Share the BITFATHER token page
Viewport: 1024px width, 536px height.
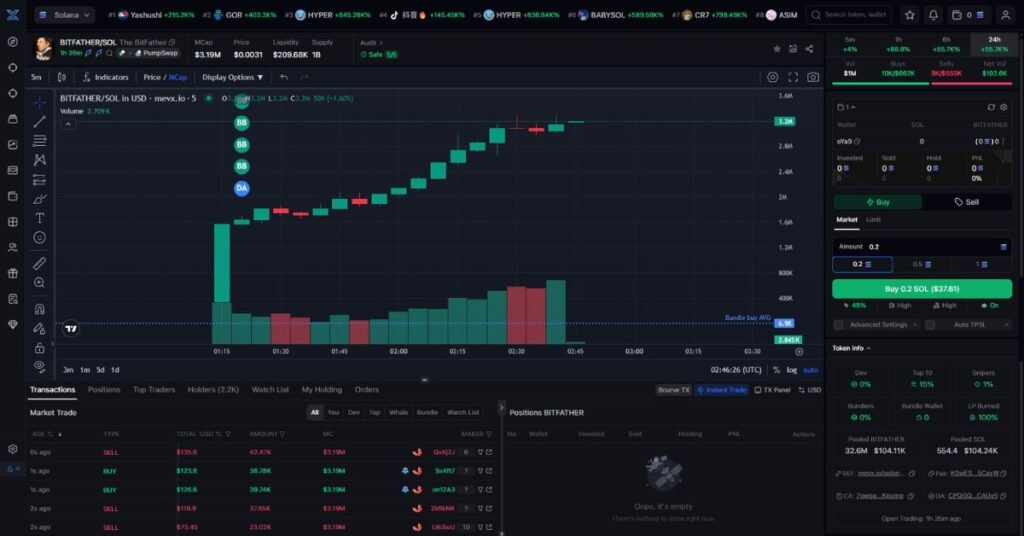tap(809, 49)
